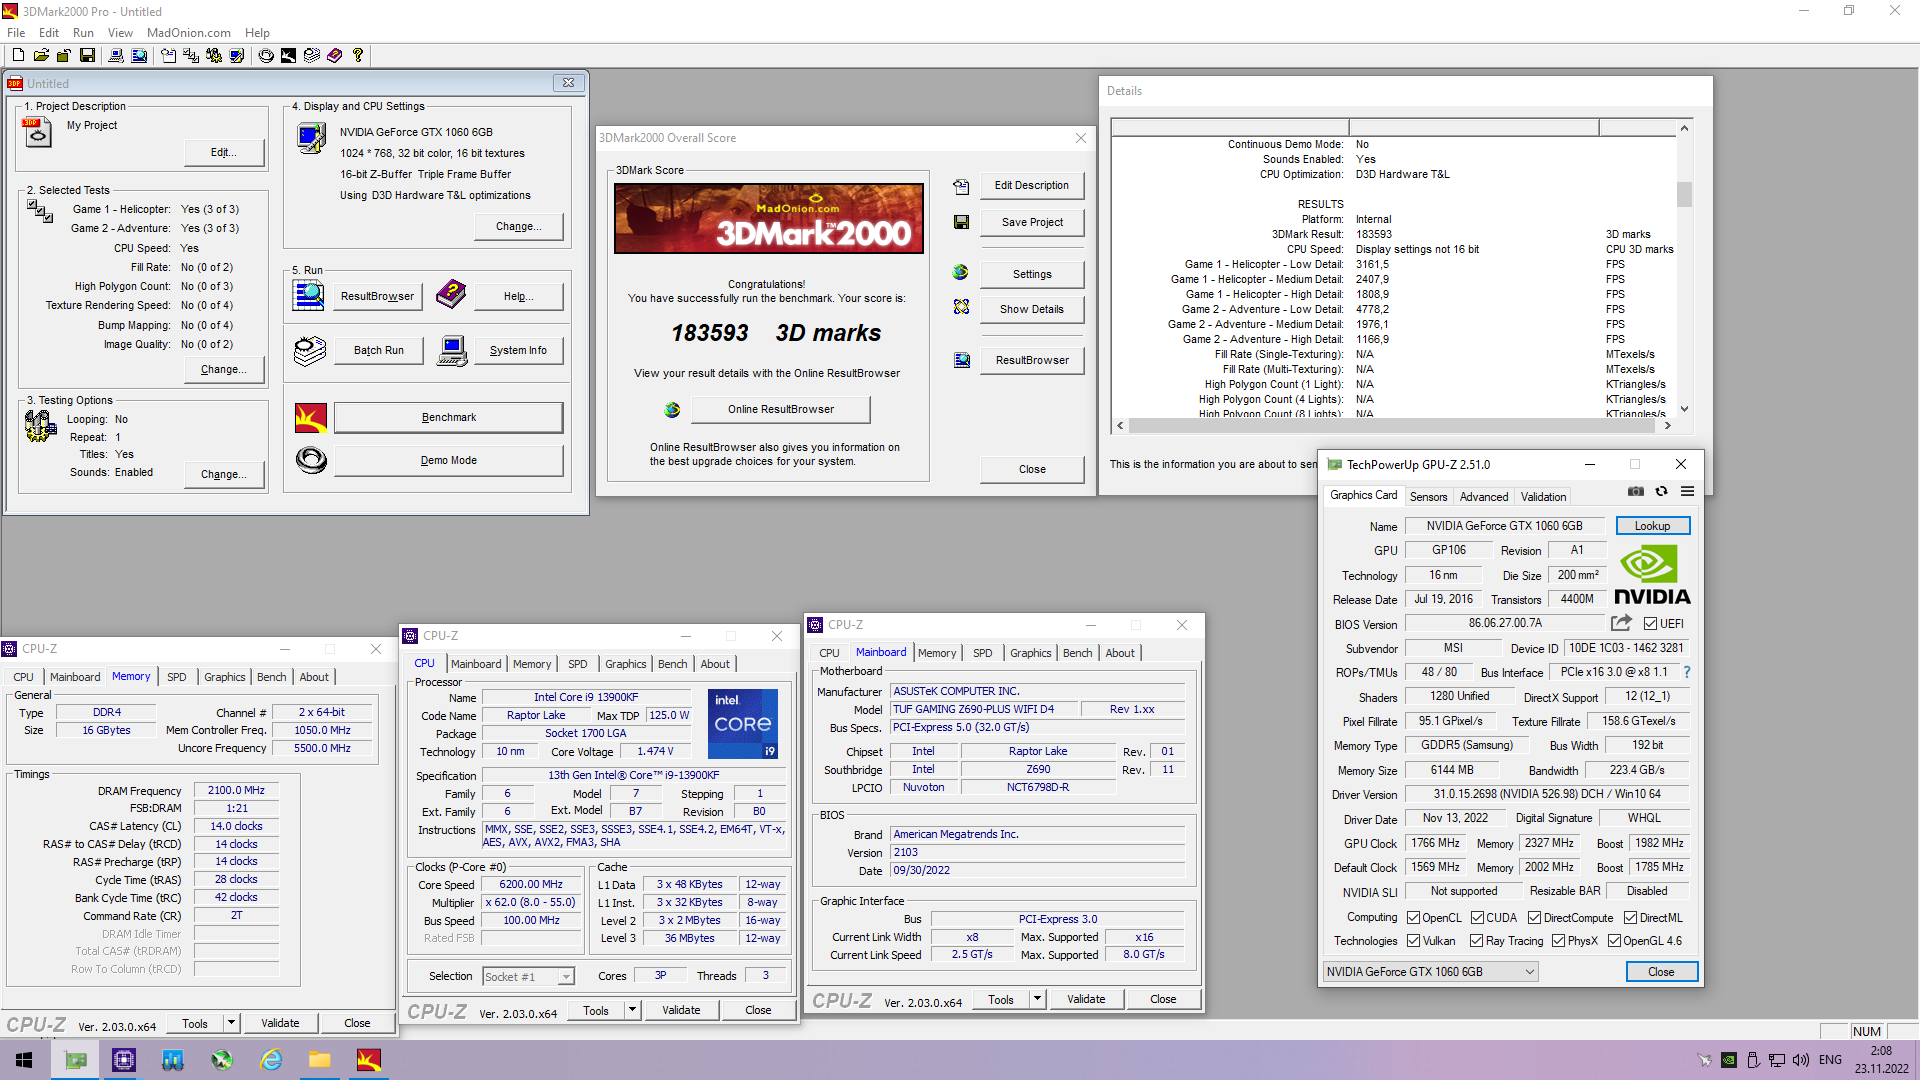Open the GPU-Z hamburger menu
Viewport: 1920px width, 1080px height.
[1687, 492]
